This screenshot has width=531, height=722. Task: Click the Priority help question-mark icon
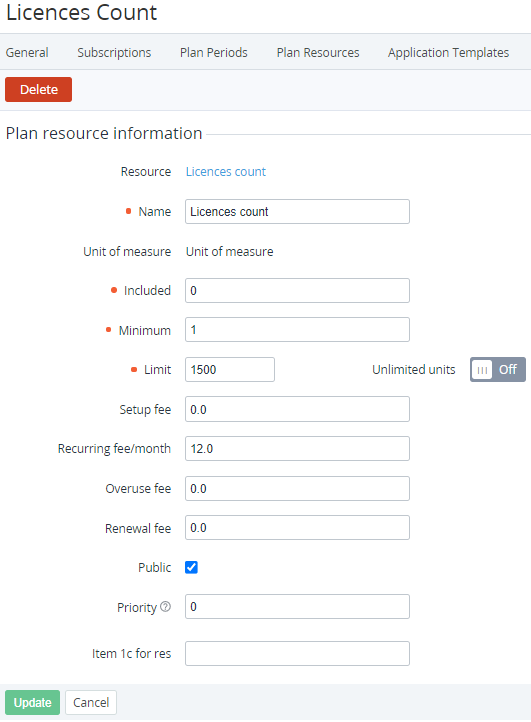[165, 607]
